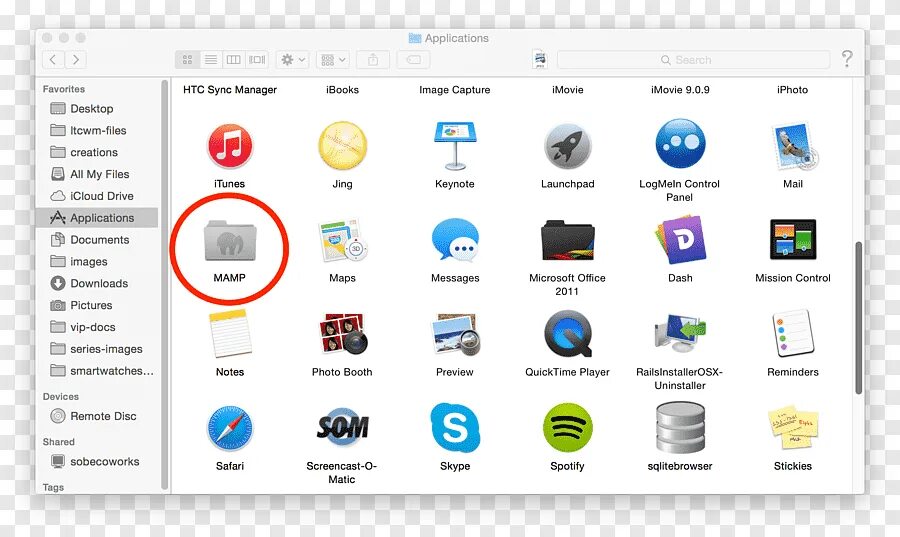
Task: Open the Dash app icon
Action: point(680,239)
